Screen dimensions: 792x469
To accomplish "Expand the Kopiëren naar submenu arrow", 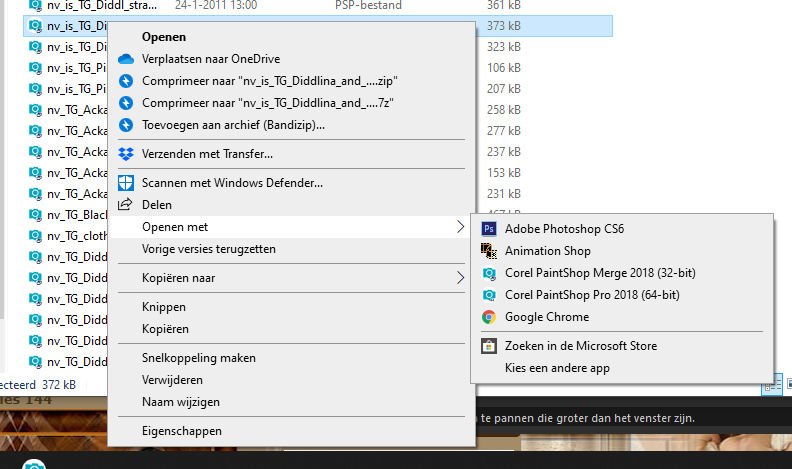I will pos(460,278).
